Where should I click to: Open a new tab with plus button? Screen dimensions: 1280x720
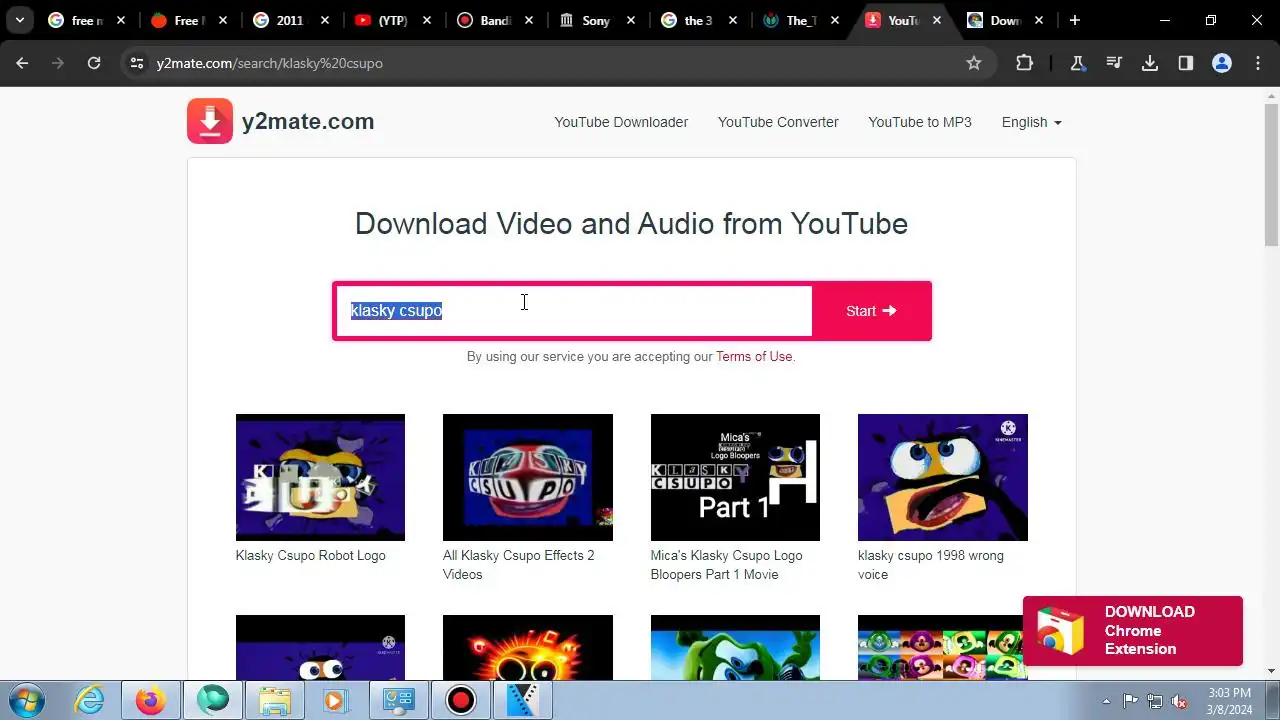click(1074, 20)
